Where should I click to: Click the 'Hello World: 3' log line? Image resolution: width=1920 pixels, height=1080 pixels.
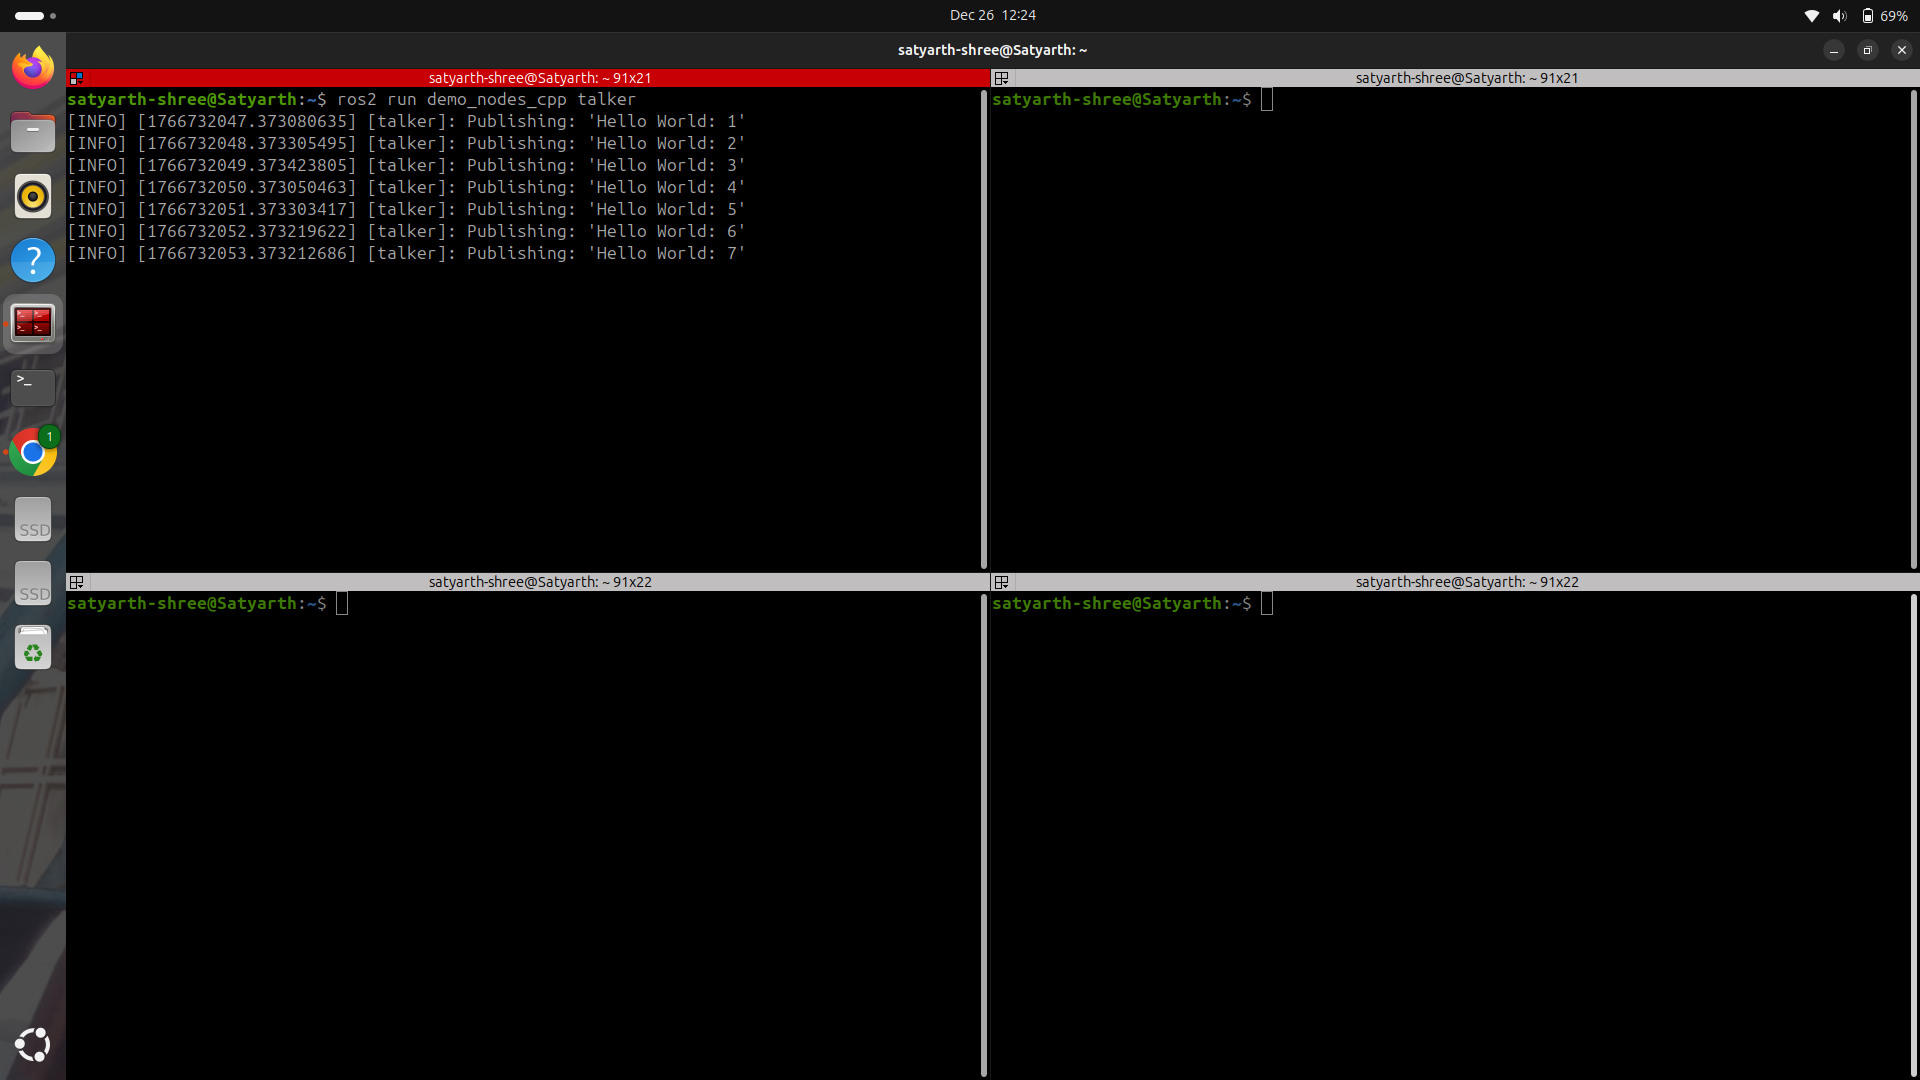406,165
